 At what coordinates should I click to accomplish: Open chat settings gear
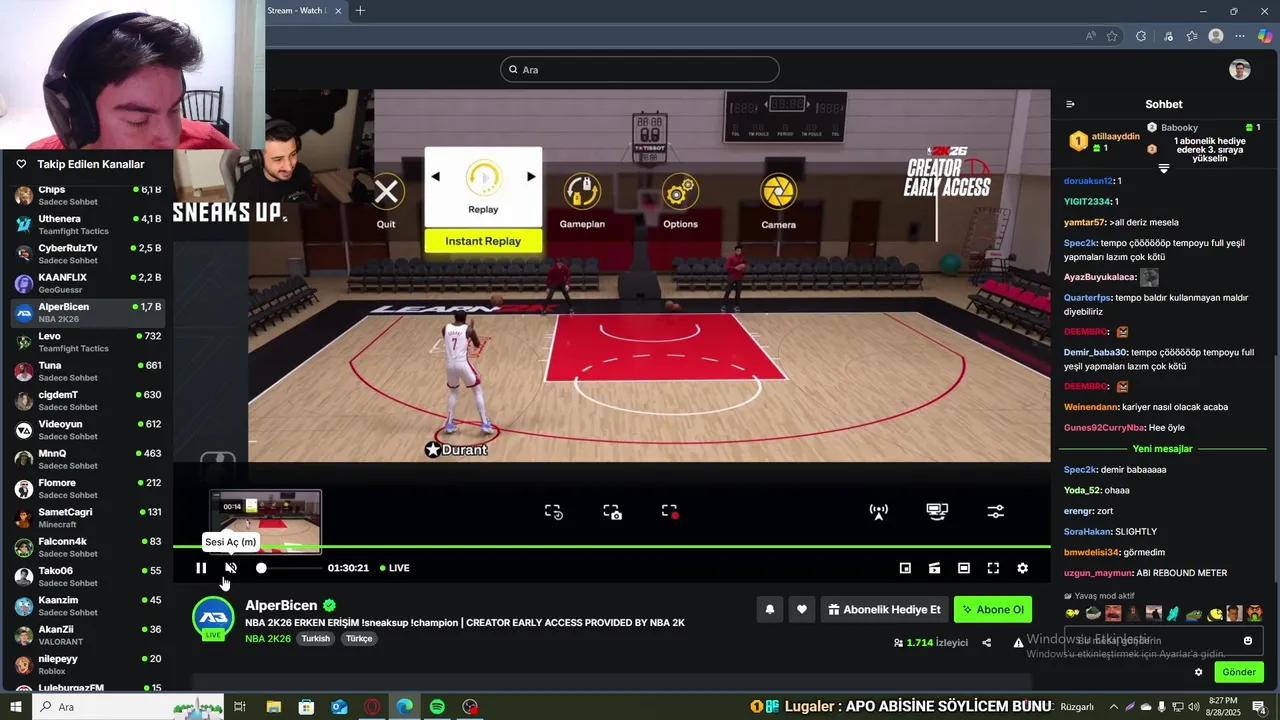coord(1199,672)
